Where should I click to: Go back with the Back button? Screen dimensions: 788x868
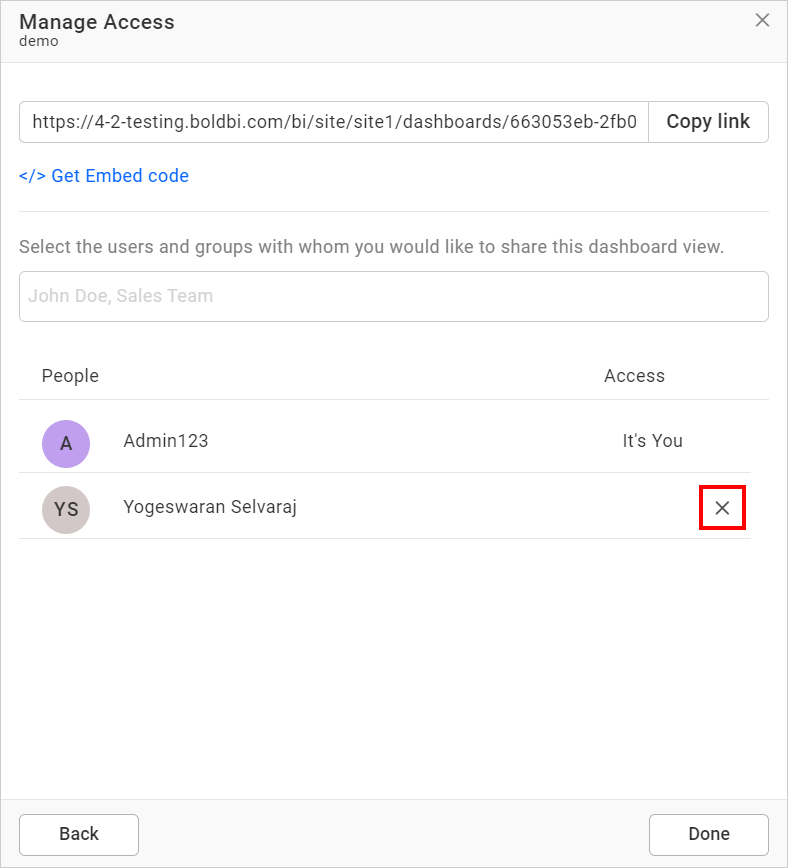[79, 834]
